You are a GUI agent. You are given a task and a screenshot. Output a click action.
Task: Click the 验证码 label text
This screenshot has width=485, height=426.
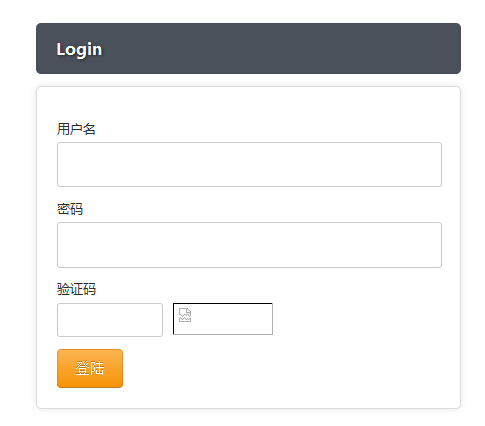click(76, 289)
